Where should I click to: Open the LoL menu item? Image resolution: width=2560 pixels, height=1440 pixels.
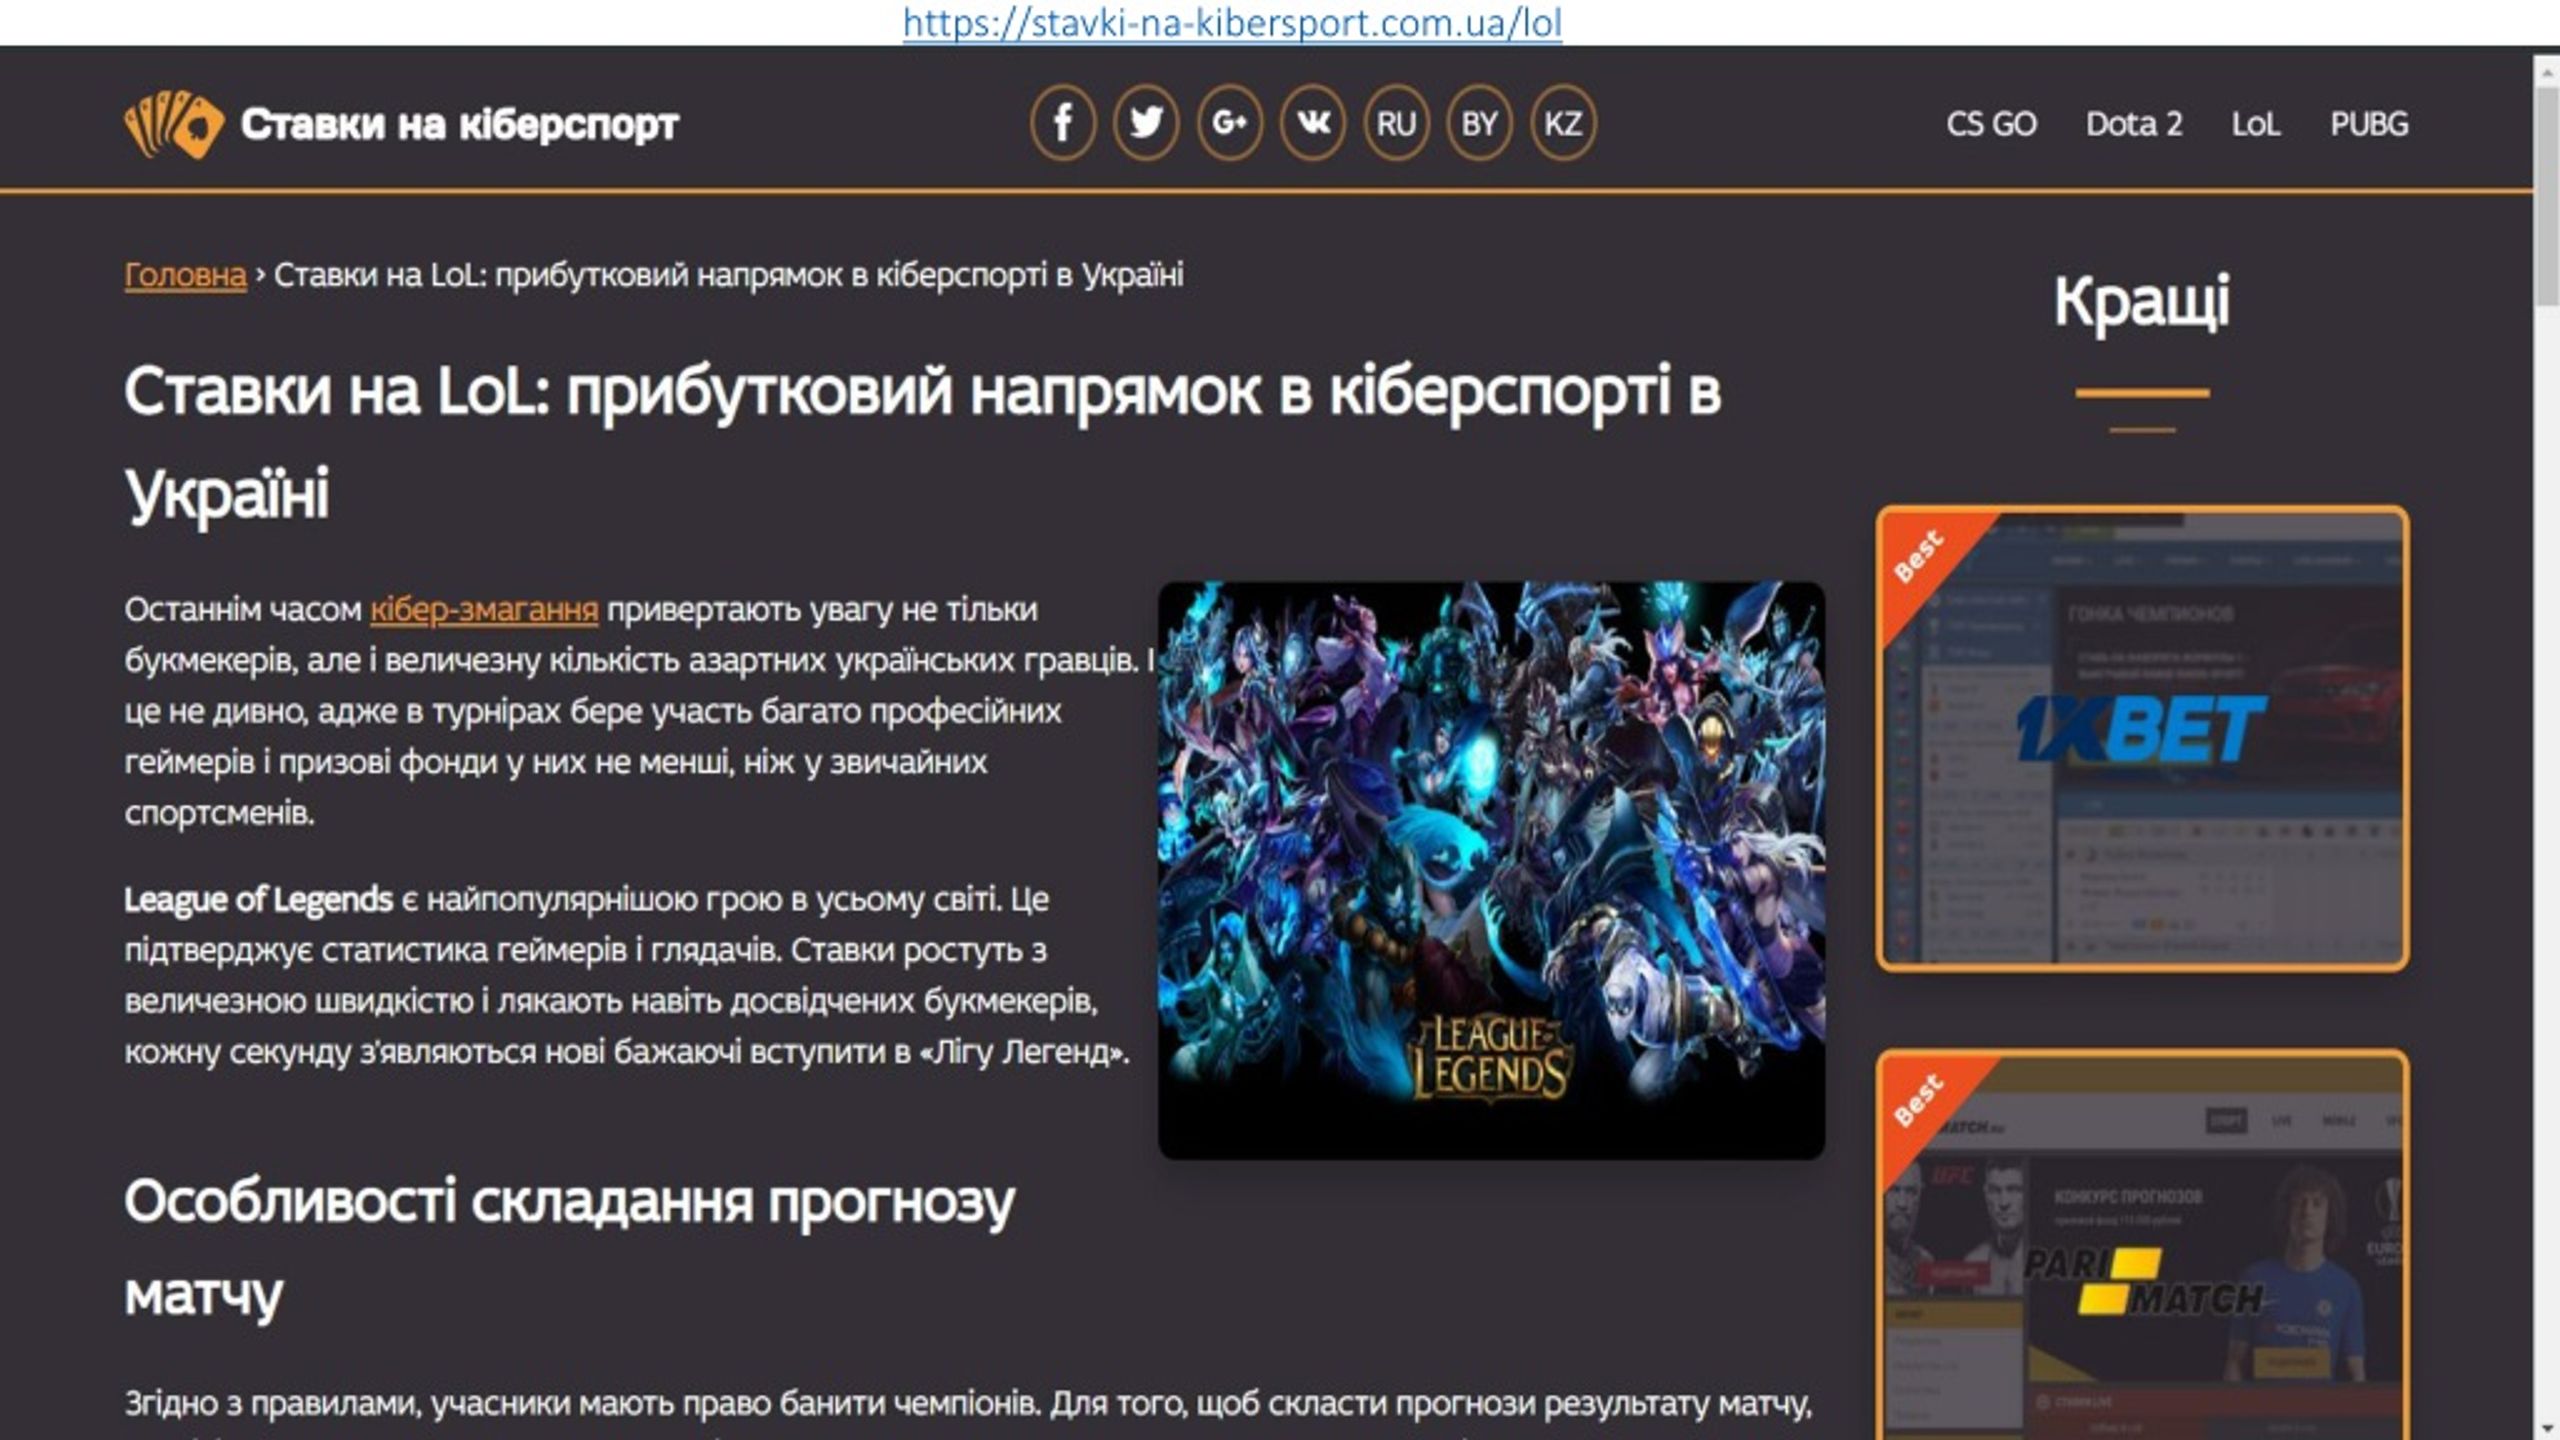pos(2255,124)
